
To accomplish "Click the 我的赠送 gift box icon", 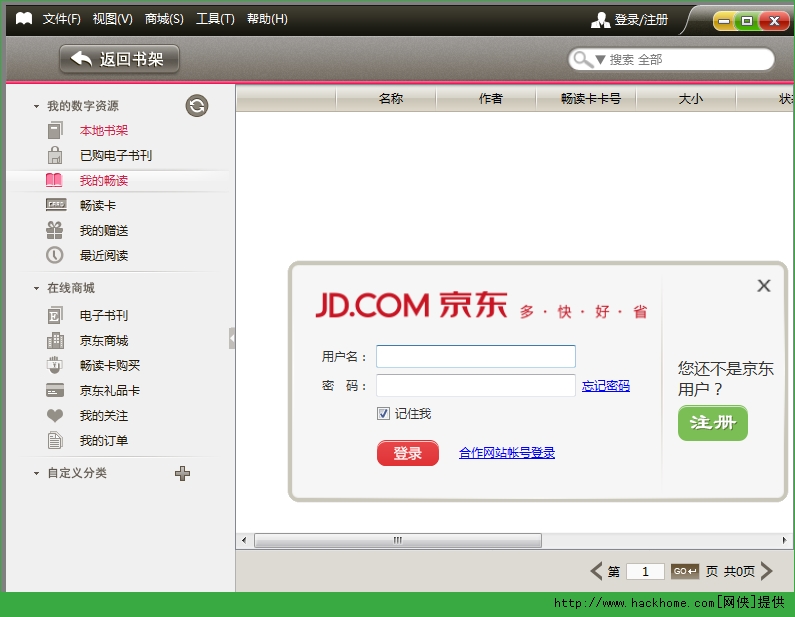I will 55,230.
